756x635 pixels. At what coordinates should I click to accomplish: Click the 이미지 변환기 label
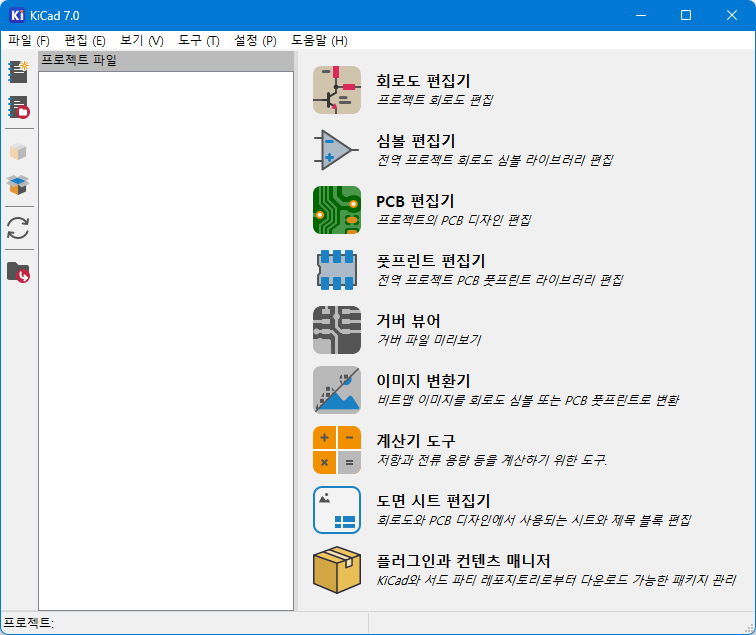tap(423, 380)
